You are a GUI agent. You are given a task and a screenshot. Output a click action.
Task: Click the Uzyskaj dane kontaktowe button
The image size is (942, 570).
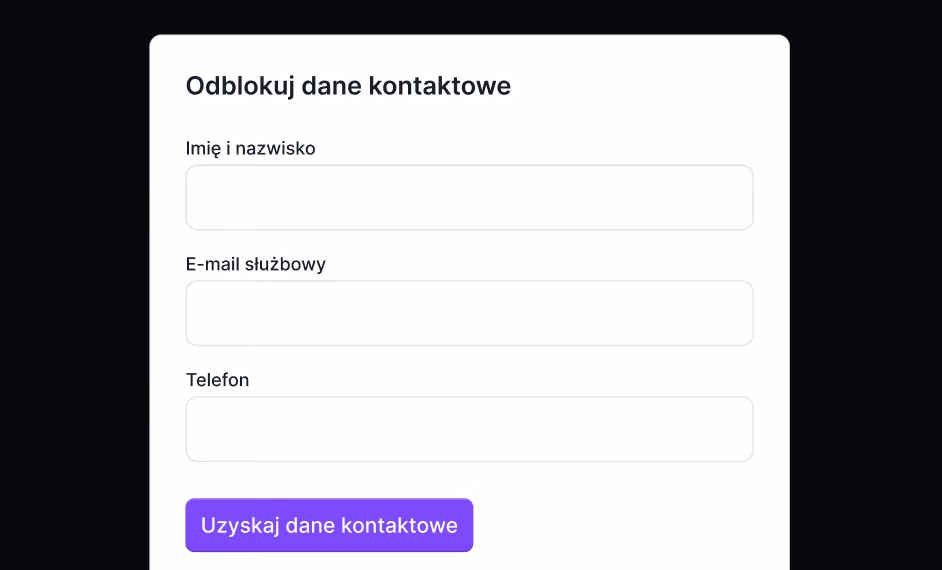(x=329, y=525)
